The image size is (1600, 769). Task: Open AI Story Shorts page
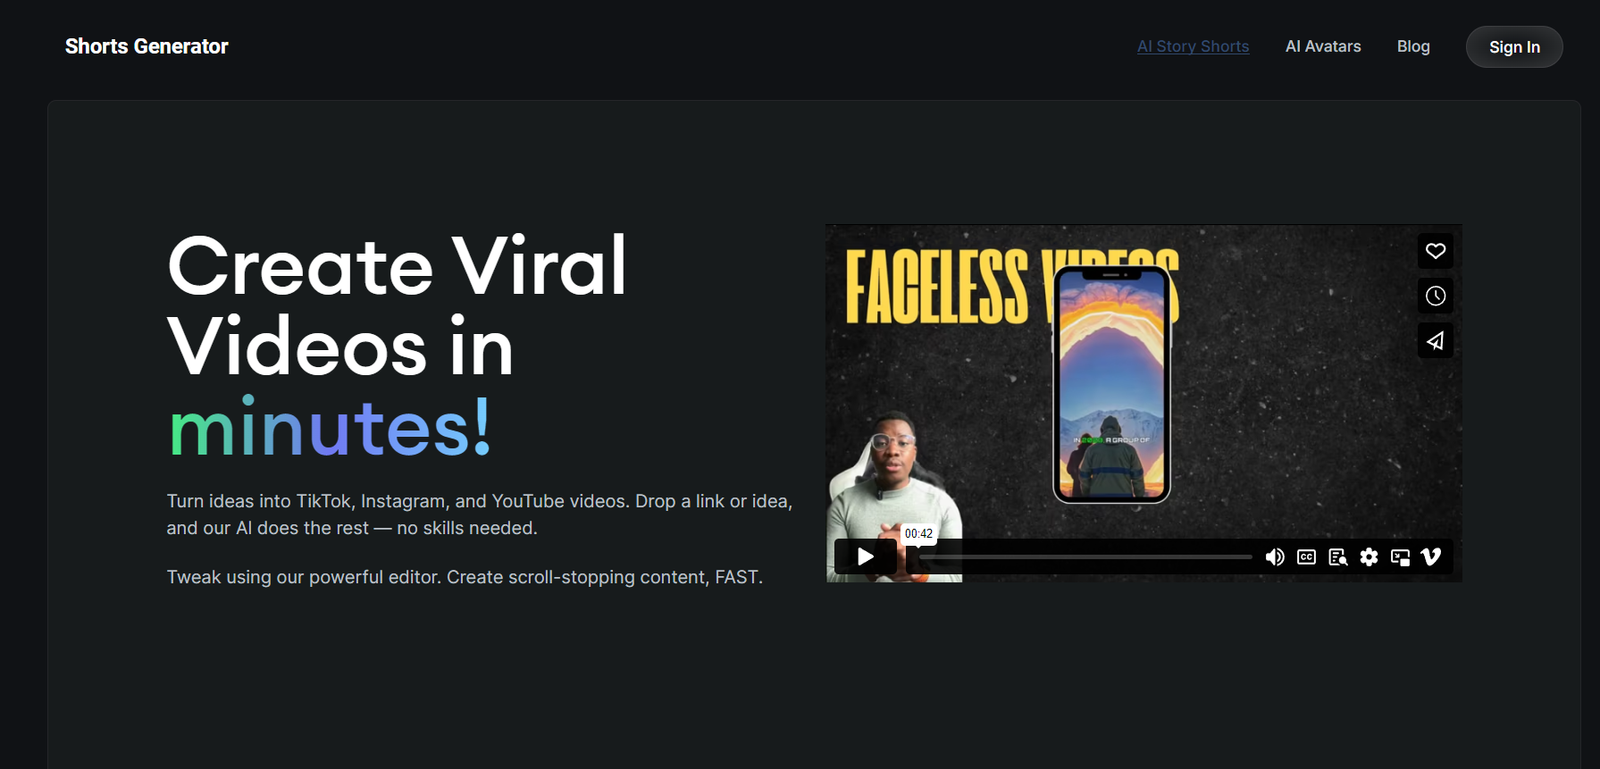pos(1193,47)
